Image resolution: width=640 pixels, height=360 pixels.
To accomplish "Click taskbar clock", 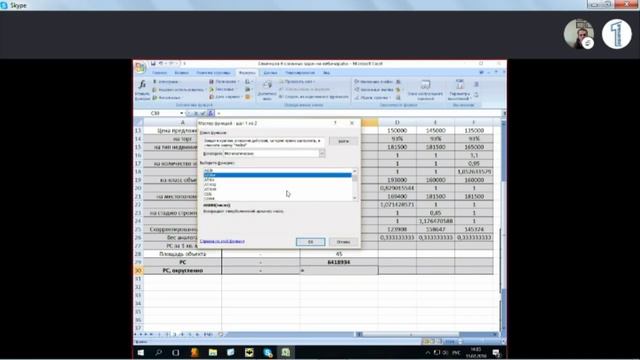I will (x=475, y=353).
